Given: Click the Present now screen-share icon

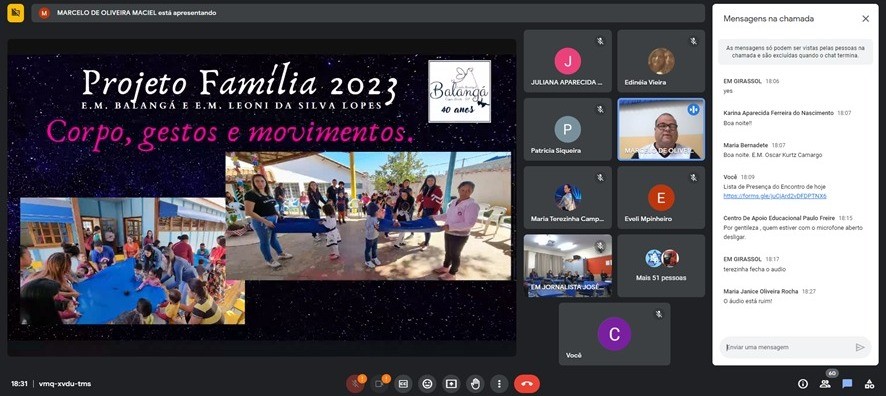Looking at the screenshot, I should [x=451, y=384].
